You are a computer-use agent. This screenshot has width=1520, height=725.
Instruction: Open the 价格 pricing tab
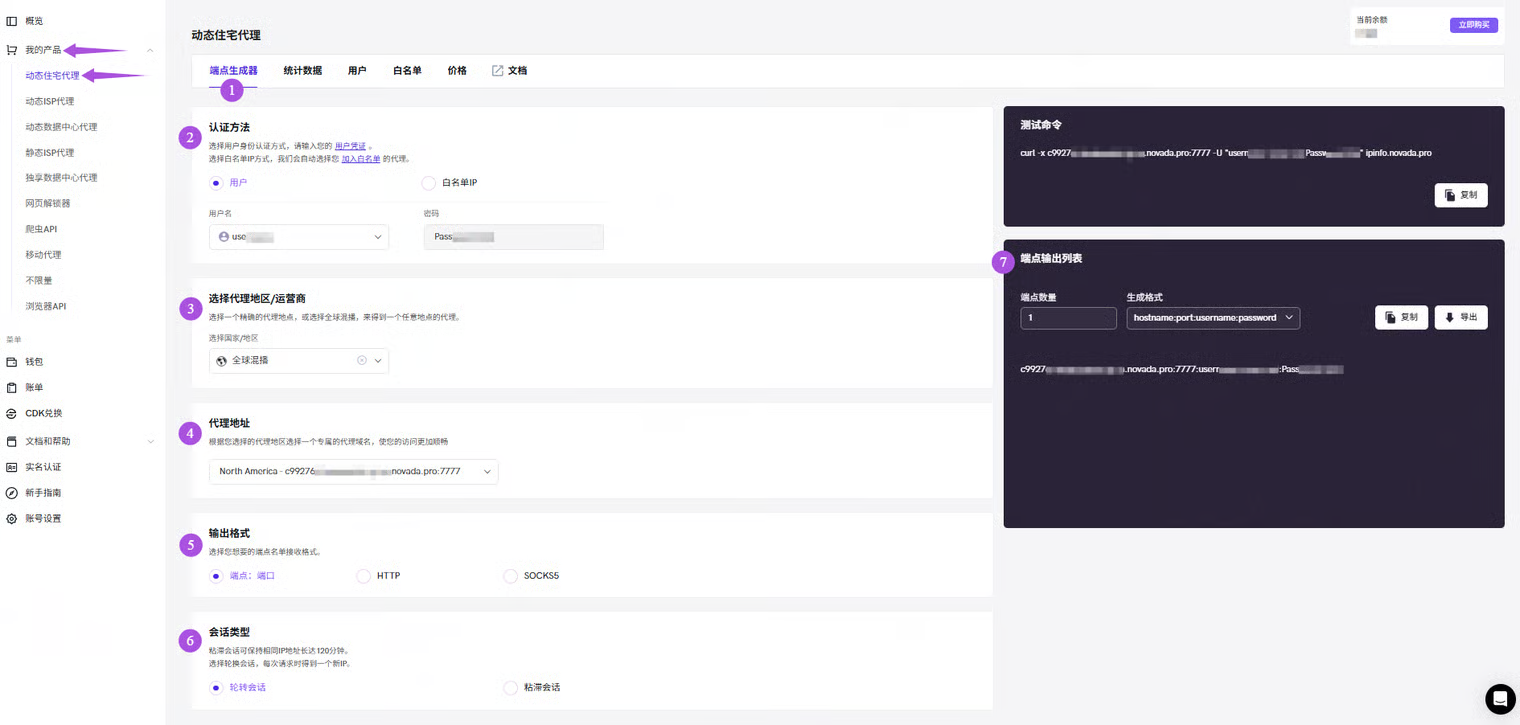[457, 71]
